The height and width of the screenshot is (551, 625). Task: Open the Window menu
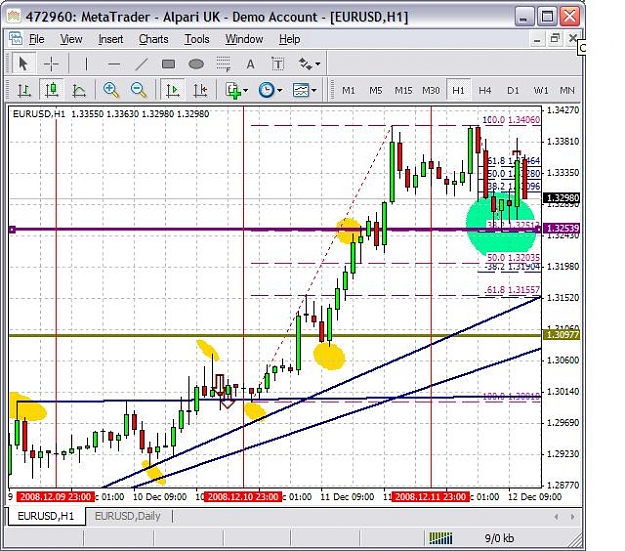(x=244, y=39)
